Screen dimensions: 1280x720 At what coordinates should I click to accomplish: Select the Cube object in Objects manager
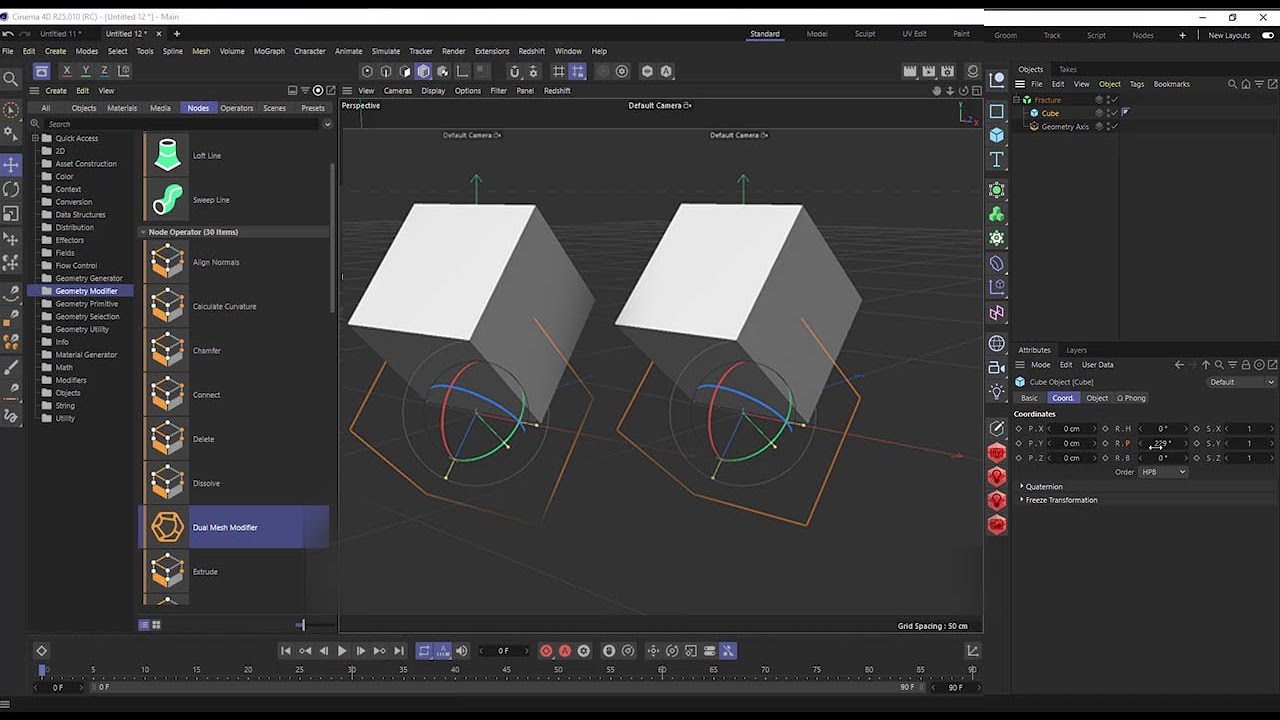click(x=1050, y=113)
